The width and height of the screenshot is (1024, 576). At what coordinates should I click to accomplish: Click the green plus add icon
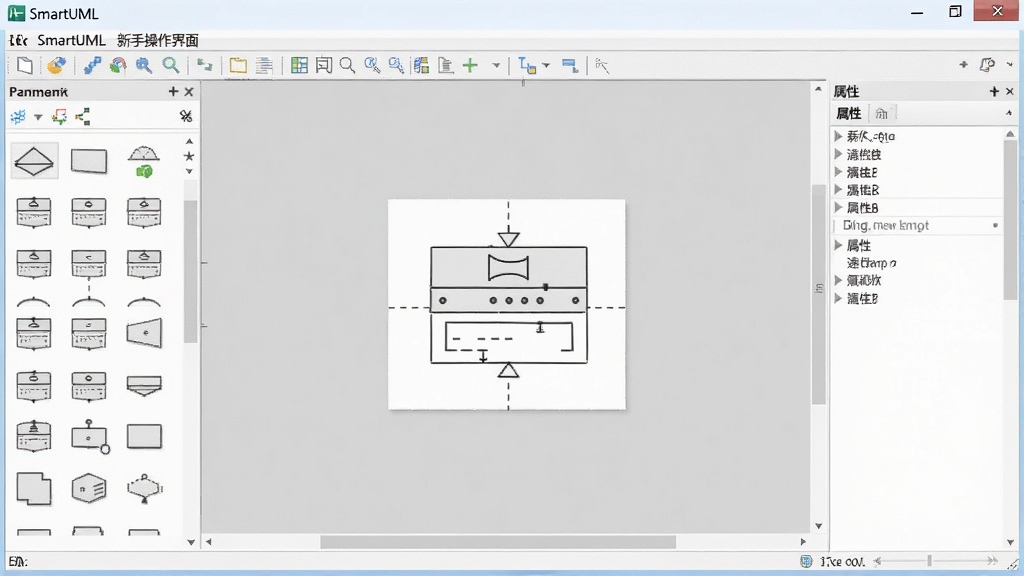470,65
